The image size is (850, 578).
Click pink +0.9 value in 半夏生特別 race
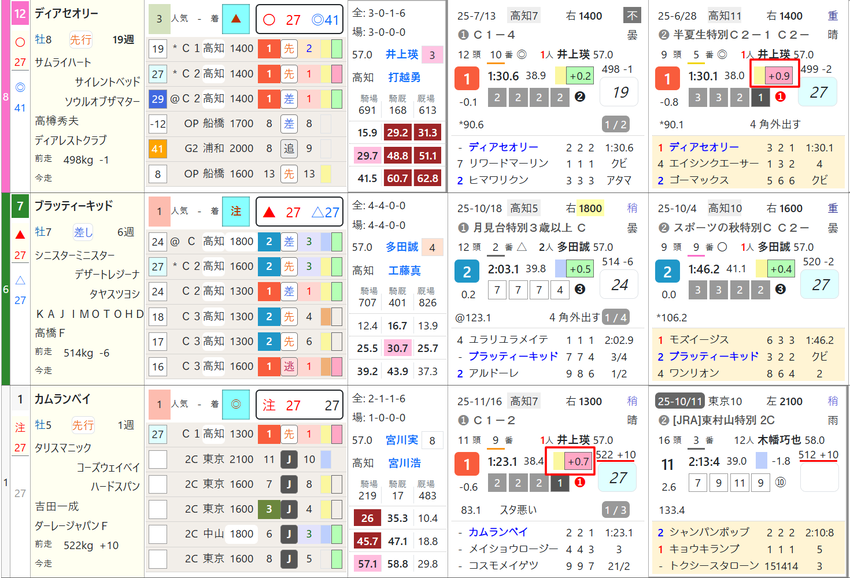779,76
